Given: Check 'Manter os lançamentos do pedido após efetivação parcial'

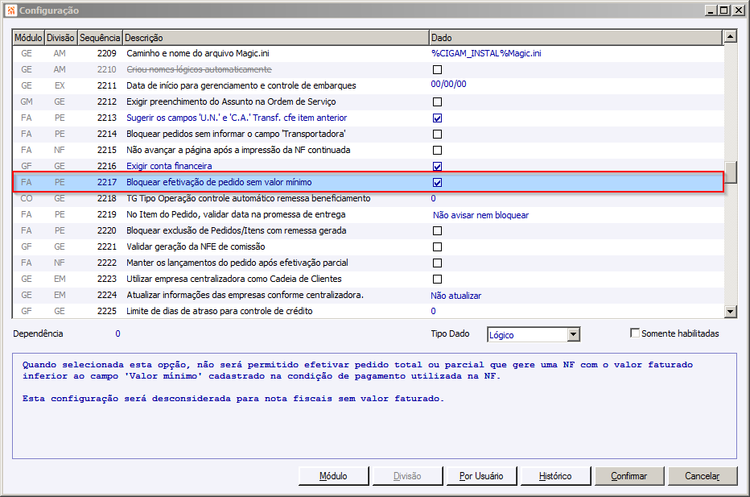Looking at the screenshot, I should pyautogui.click(x=437, y=263).
